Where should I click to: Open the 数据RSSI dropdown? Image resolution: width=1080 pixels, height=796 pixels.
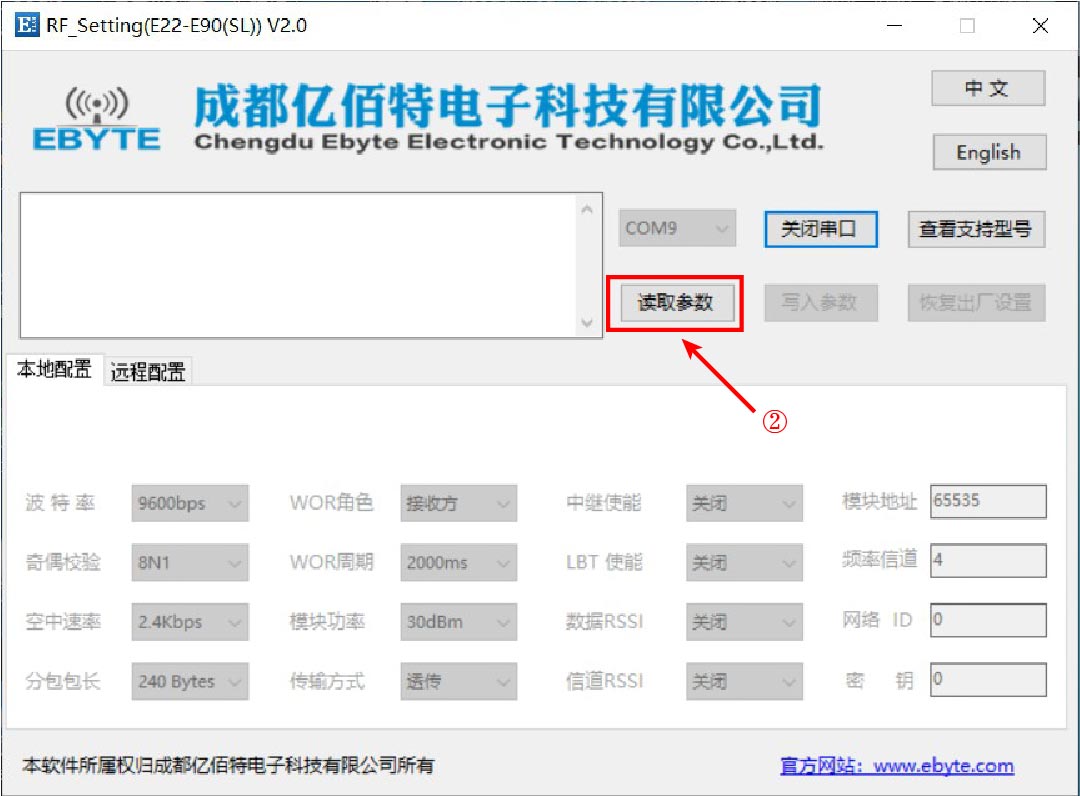745,622
